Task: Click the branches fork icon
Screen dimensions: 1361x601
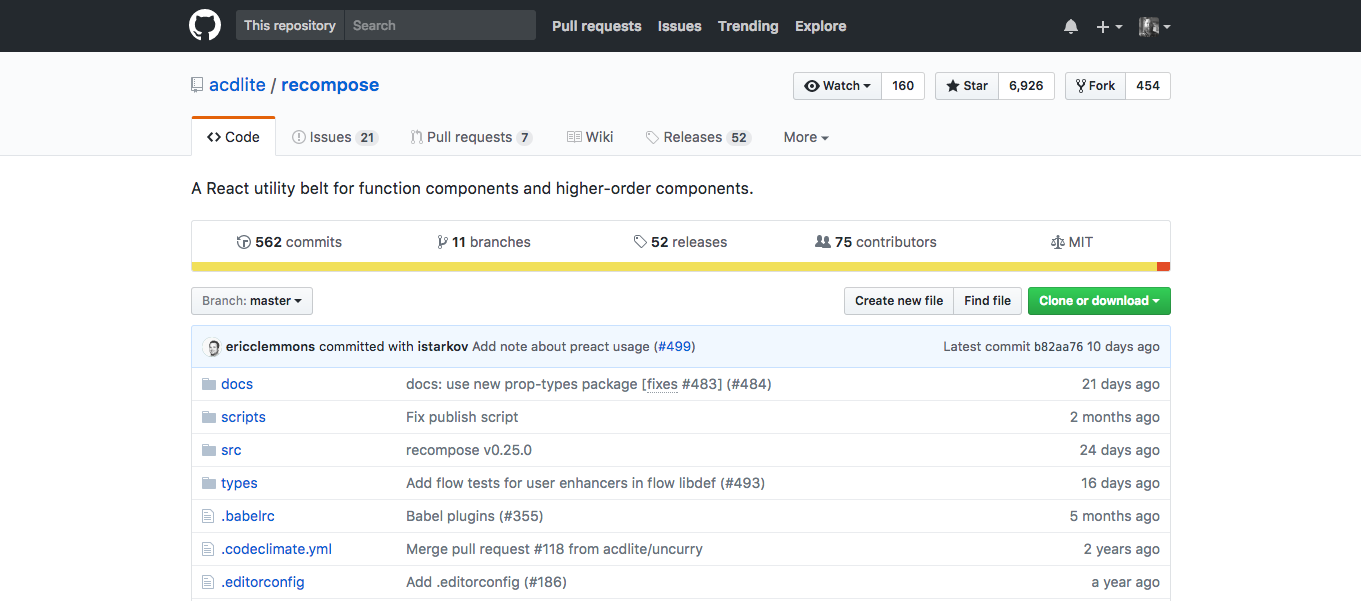Action: [x=442, y=242]
